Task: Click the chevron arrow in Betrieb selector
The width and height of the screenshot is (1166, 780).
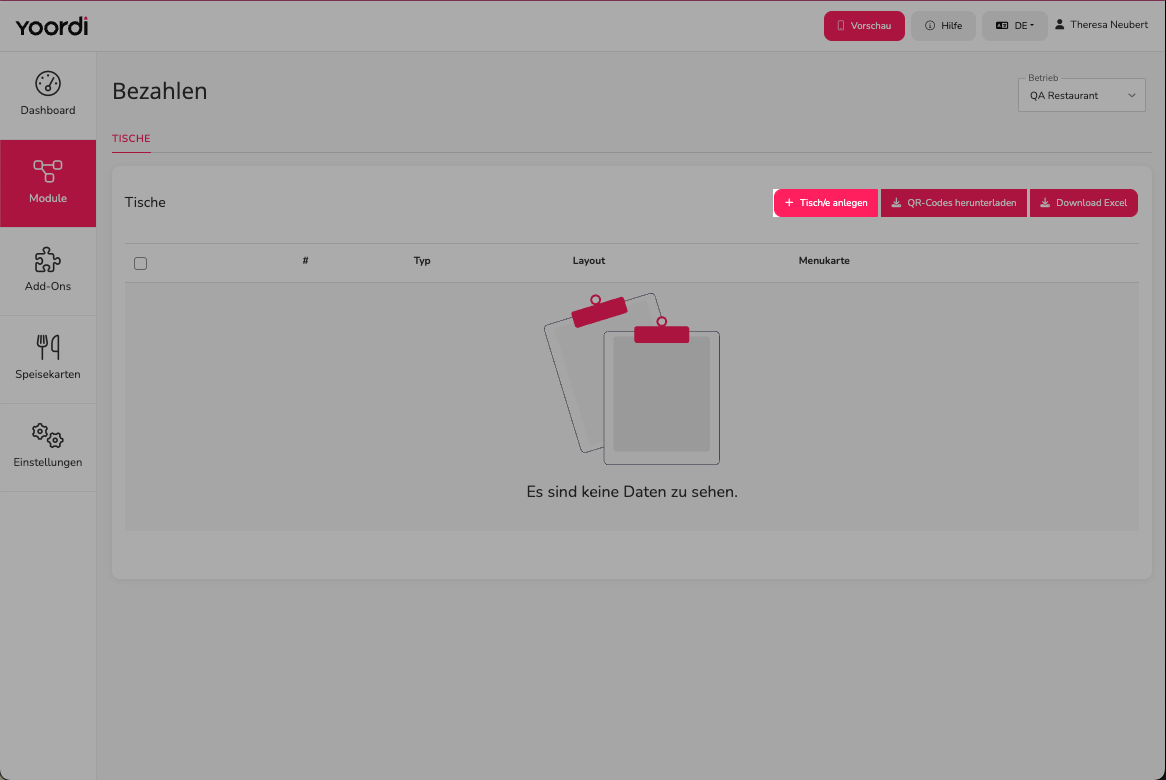Action: (x=1131, y=95)
